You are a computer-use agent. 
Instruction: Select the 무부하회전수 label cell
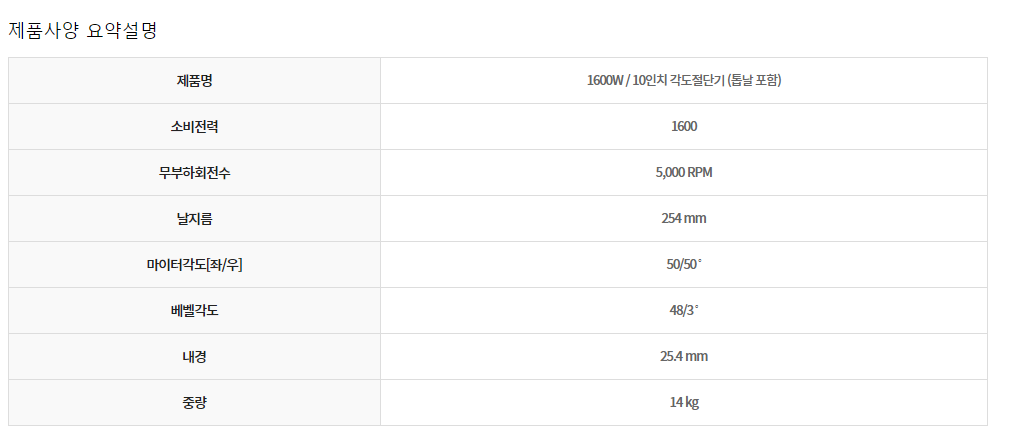[x=194, y=173]
